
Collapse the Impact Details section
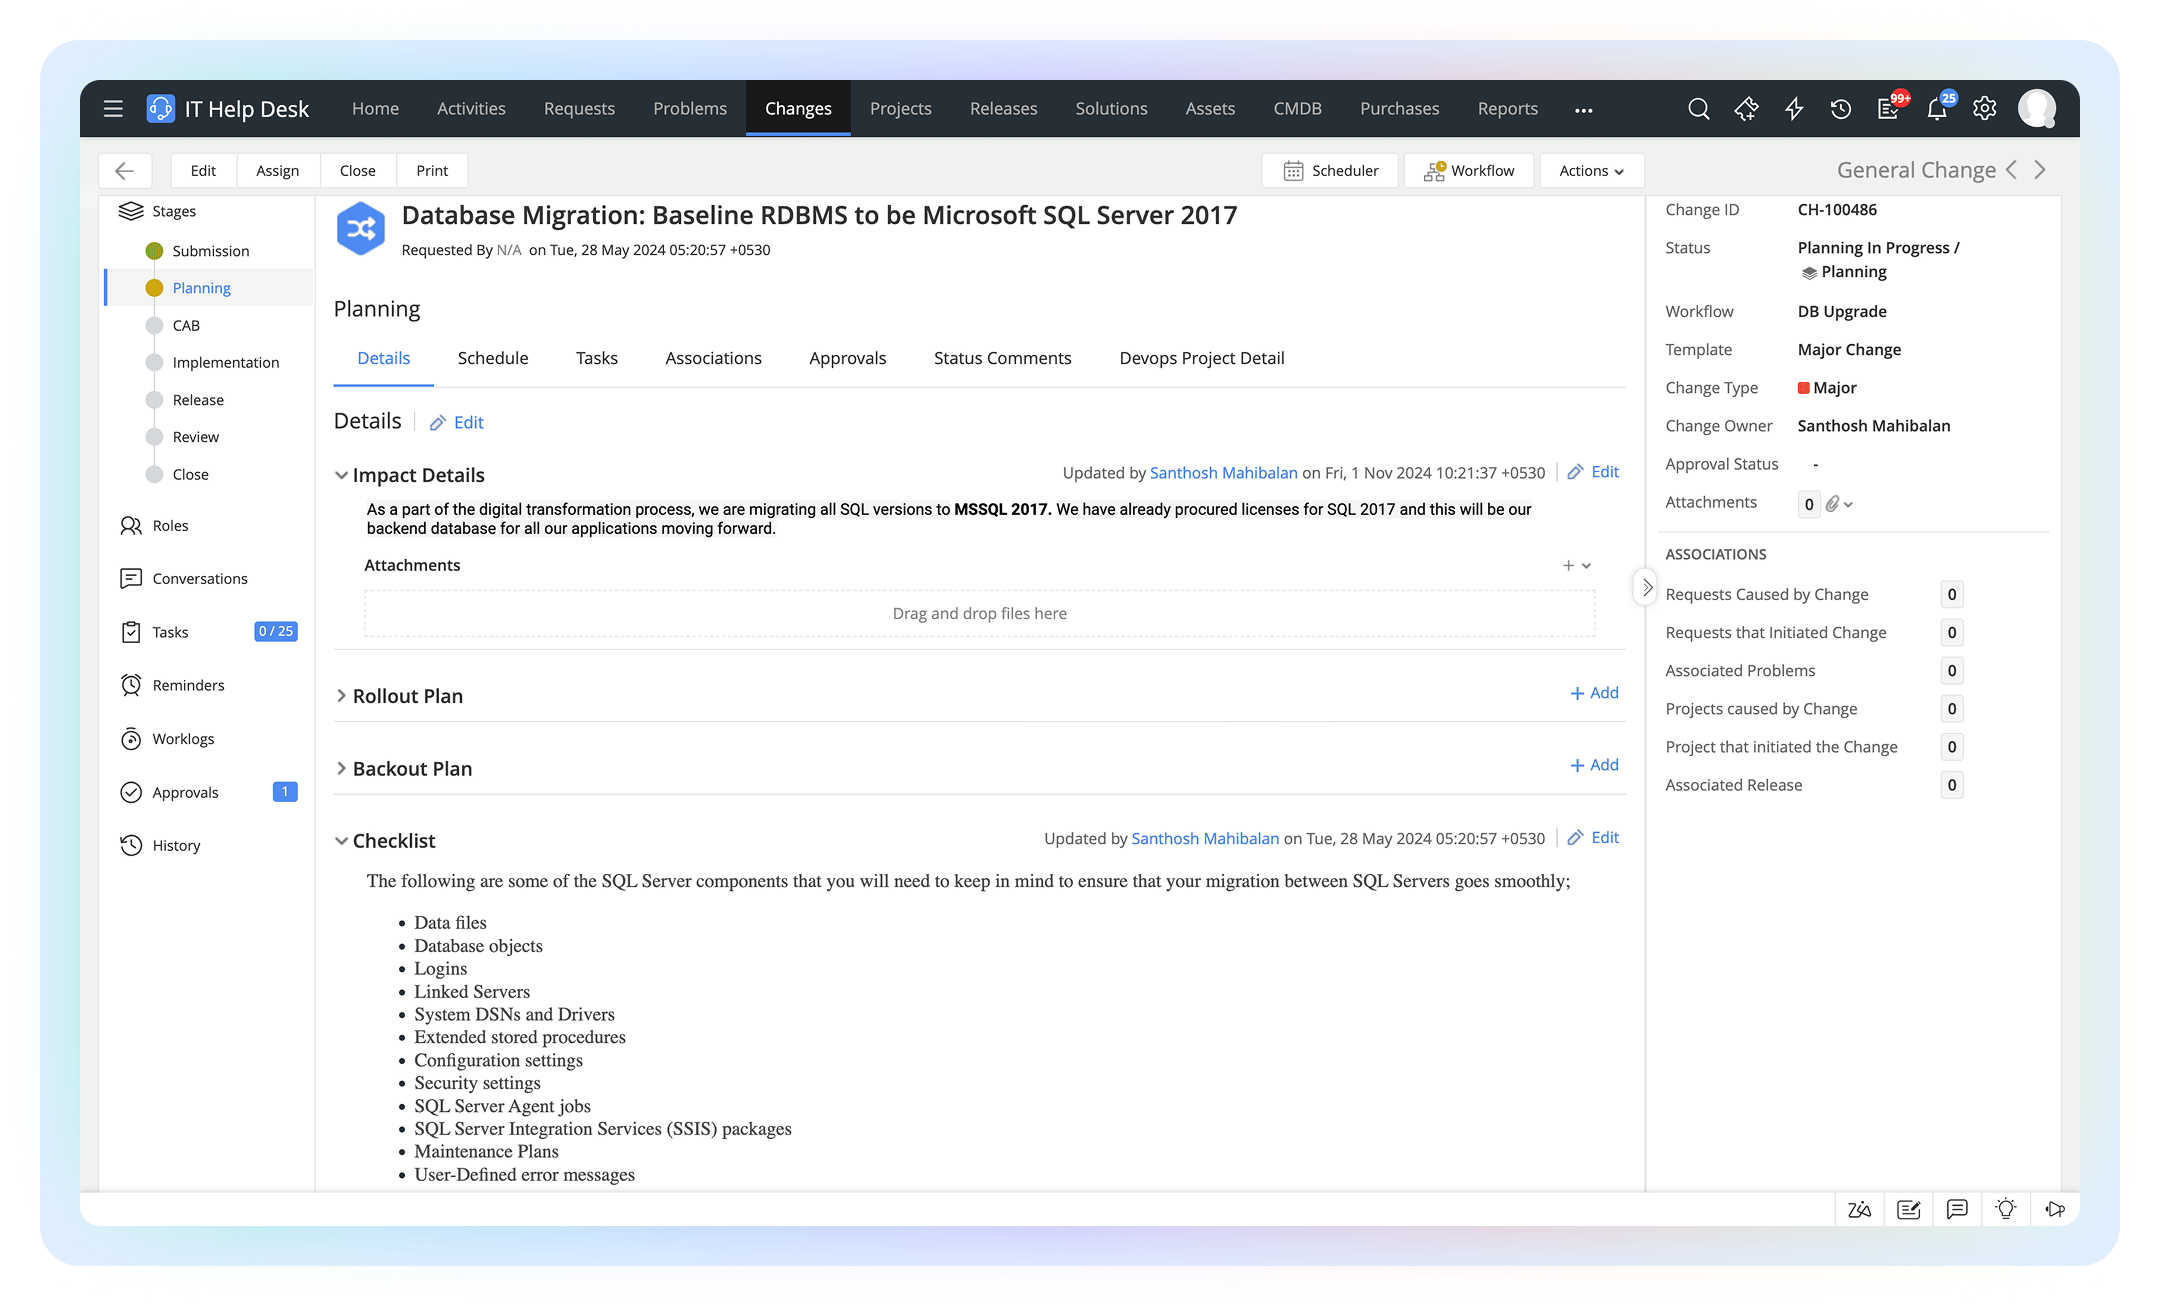click(341, 475)
